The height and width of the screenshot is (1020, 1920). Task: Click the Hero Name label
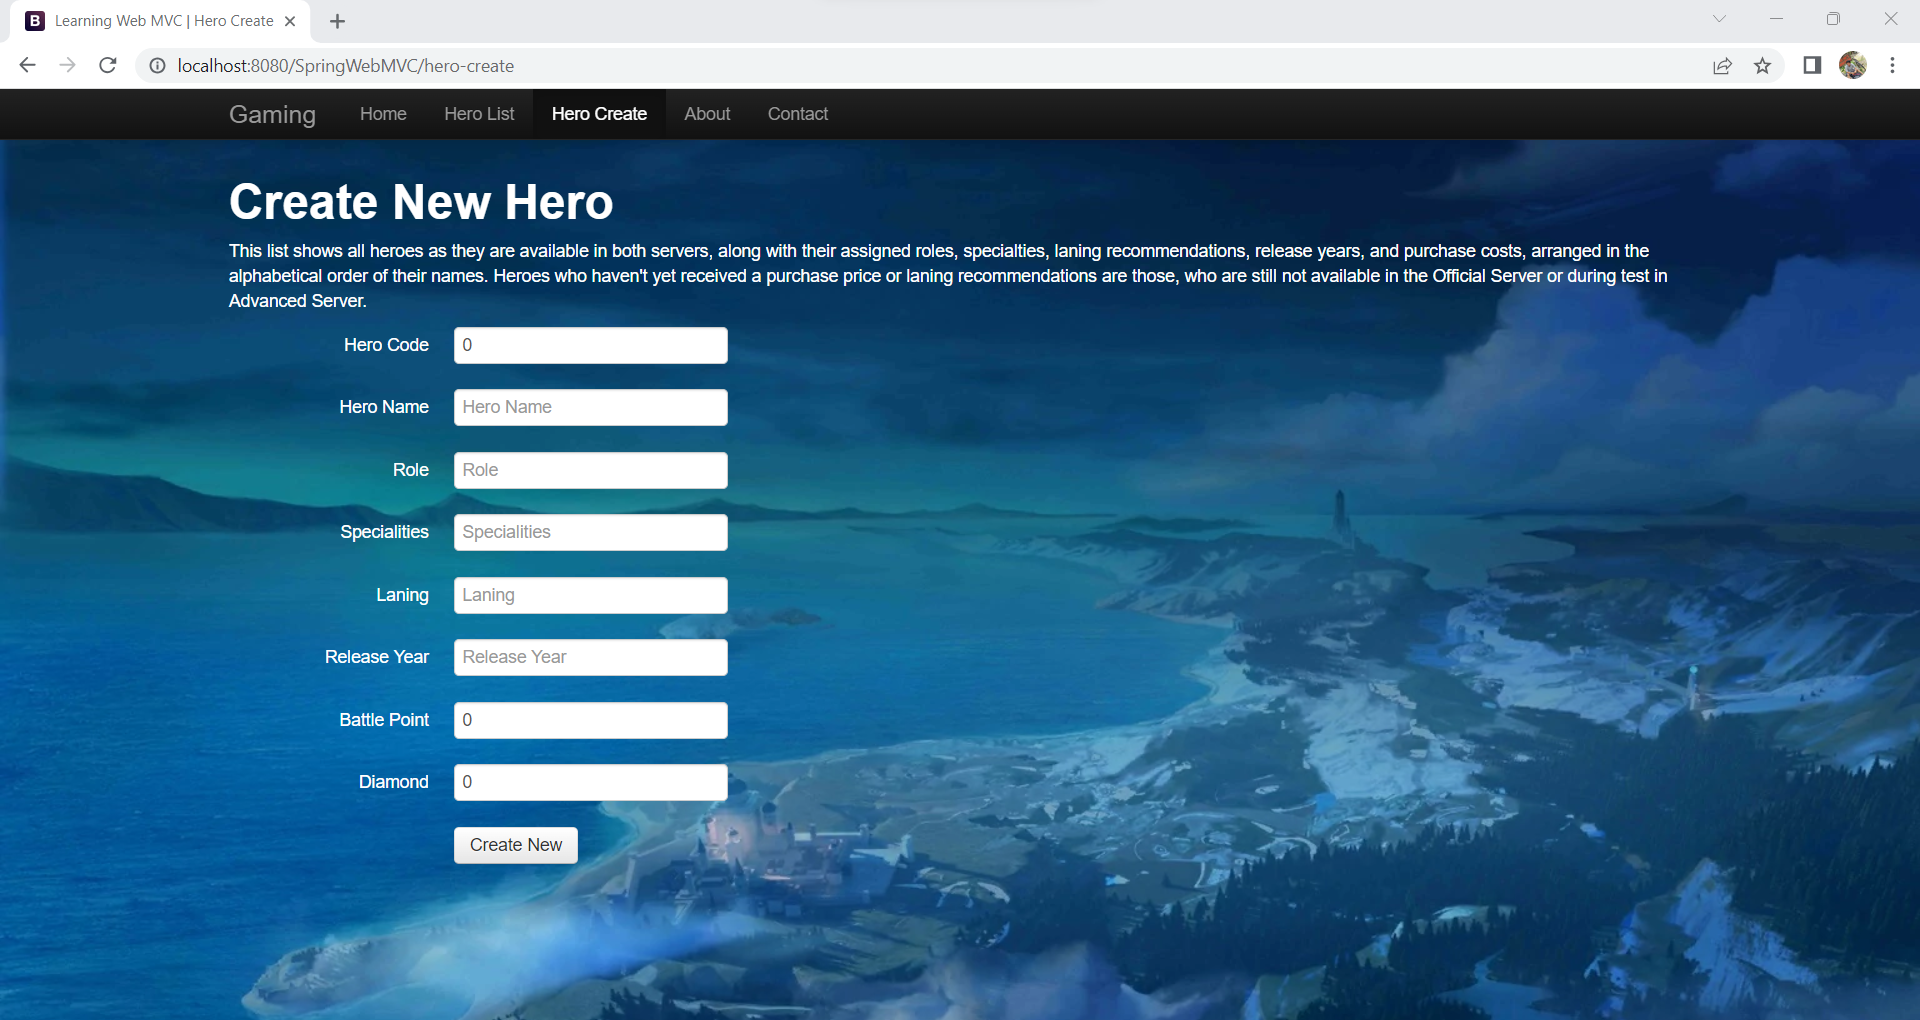coord(384,407)
